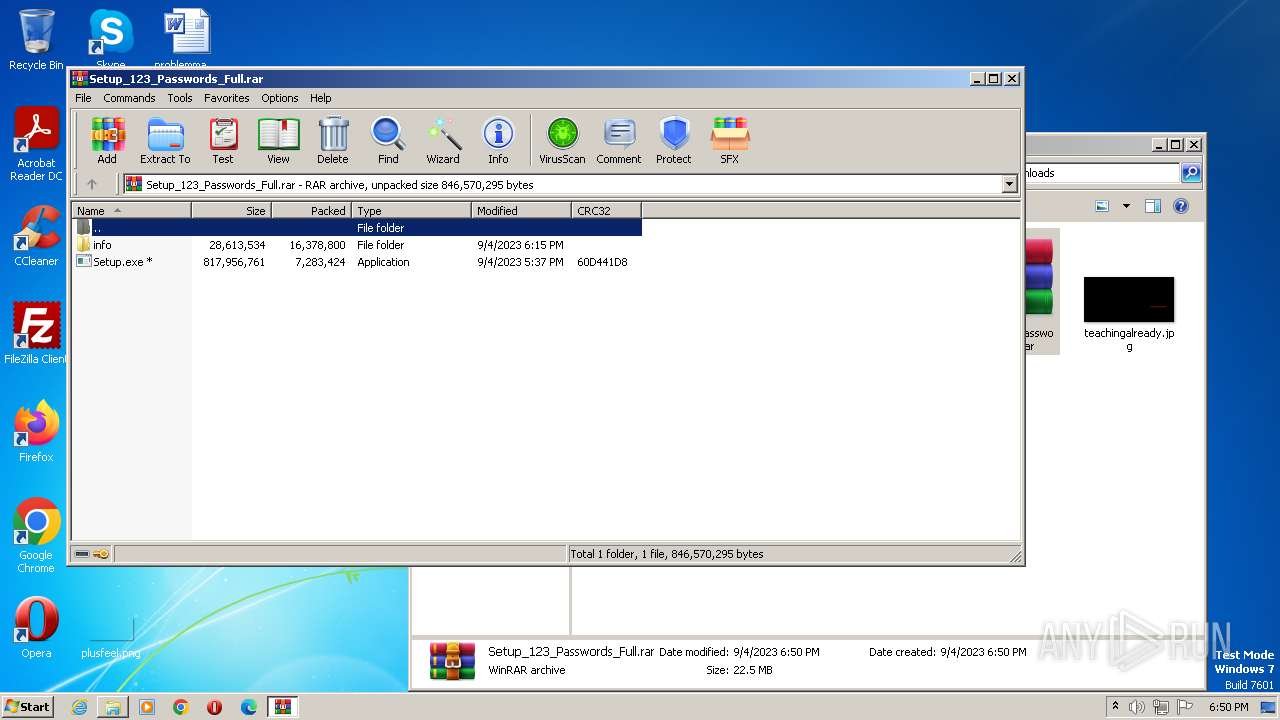The height and width of the screenshot is (720, 1280).
Task: Expand the archive path dropdown
Action: (x=1009, y=184)
